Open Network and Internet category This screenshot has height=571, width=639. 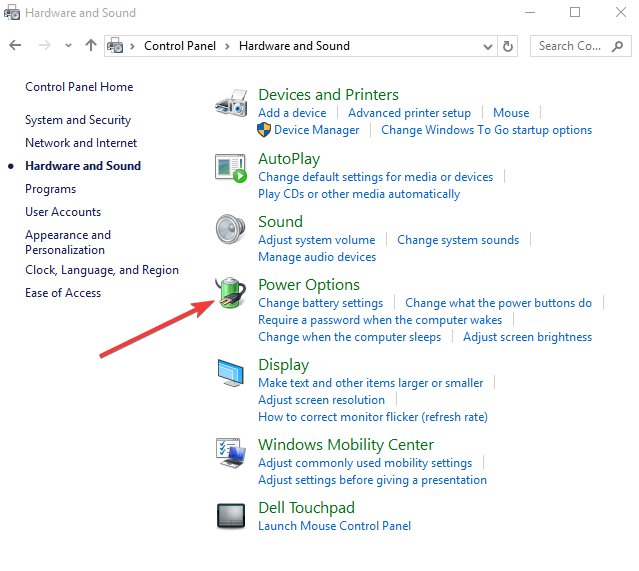[x=81, y=143]
